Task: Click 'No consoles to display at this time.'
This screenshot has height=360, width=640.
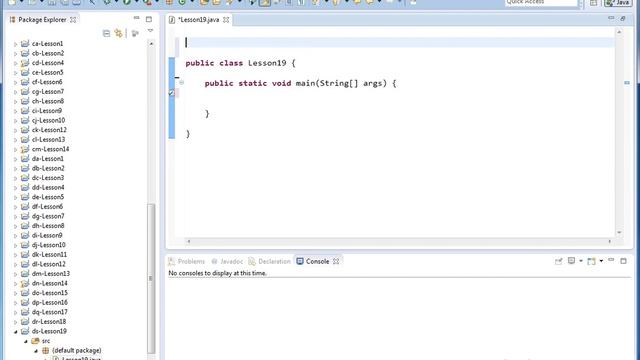Action: click(x=218, y=273)
